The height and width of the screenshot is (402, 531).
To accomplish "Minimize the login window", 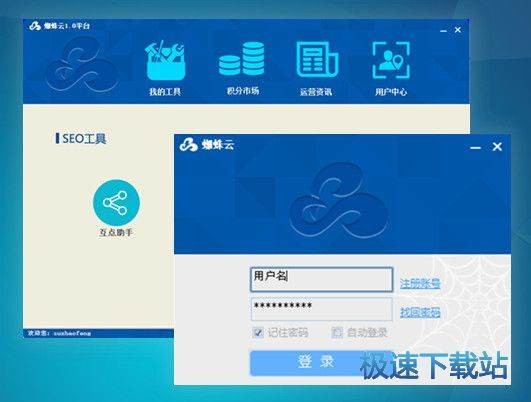I will click(x=475, y=147).
